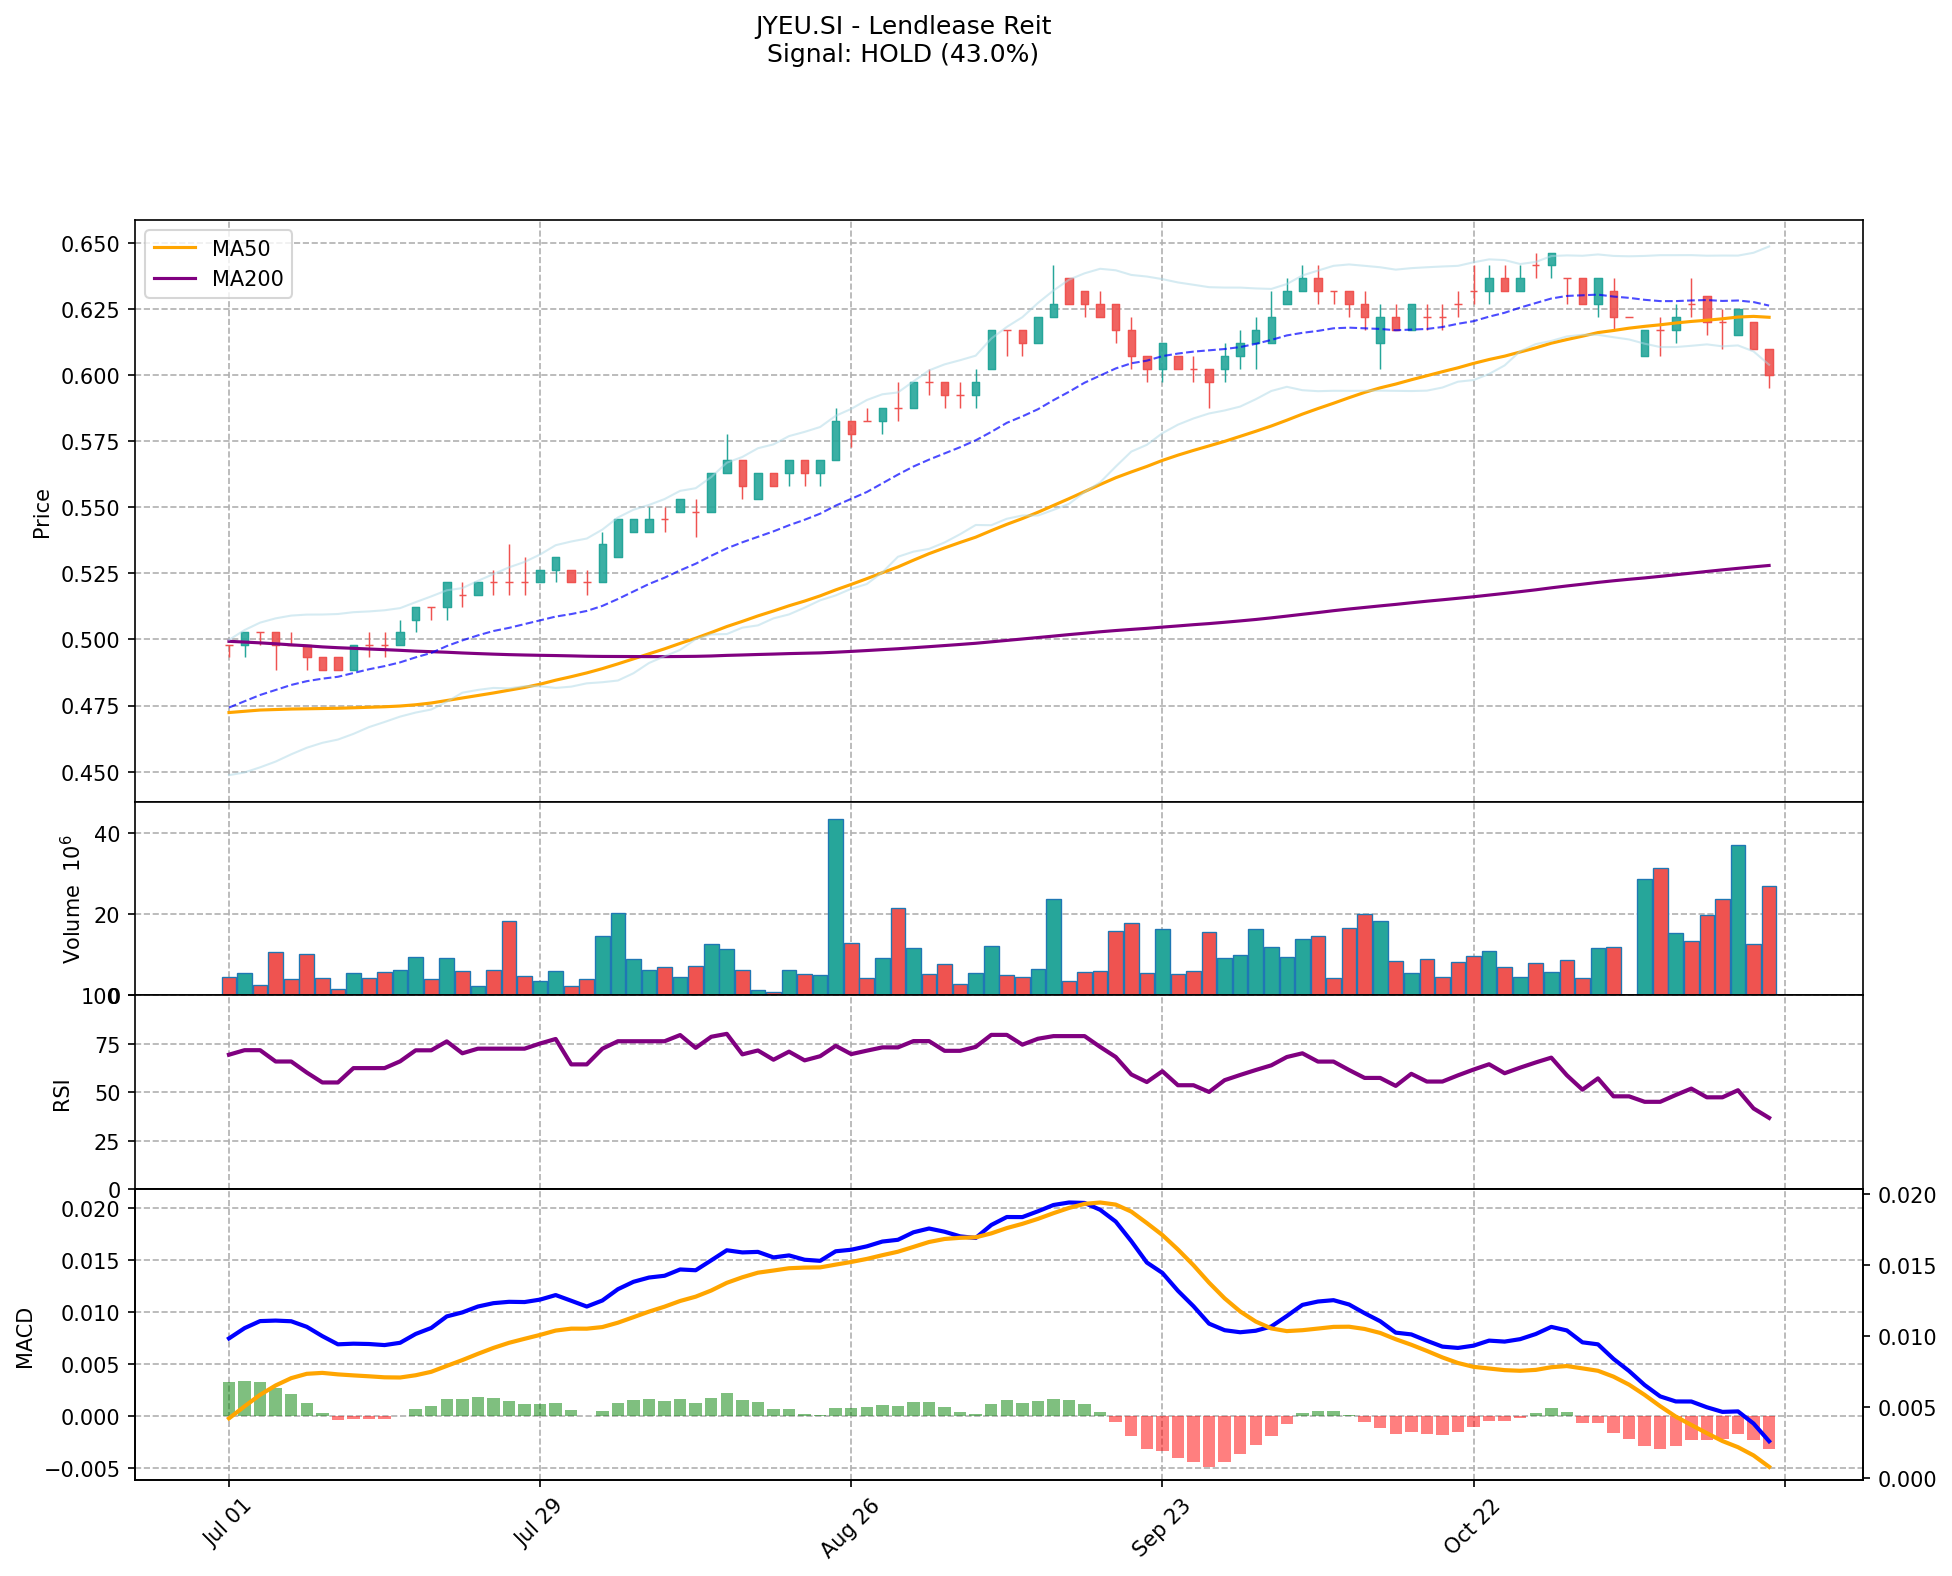Click the Jul 29 date tick label
1952x1576 pixels.
pyautogui.click(x=538, y=1526)
